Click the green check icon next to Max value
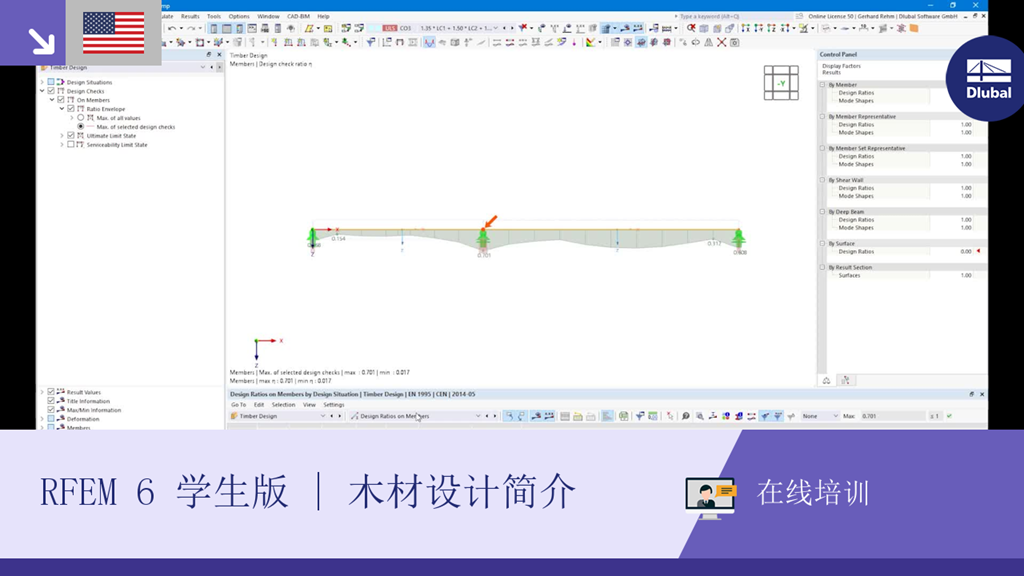The width and height of the screenshot is (1024, 576). click(x=949, y=416)
